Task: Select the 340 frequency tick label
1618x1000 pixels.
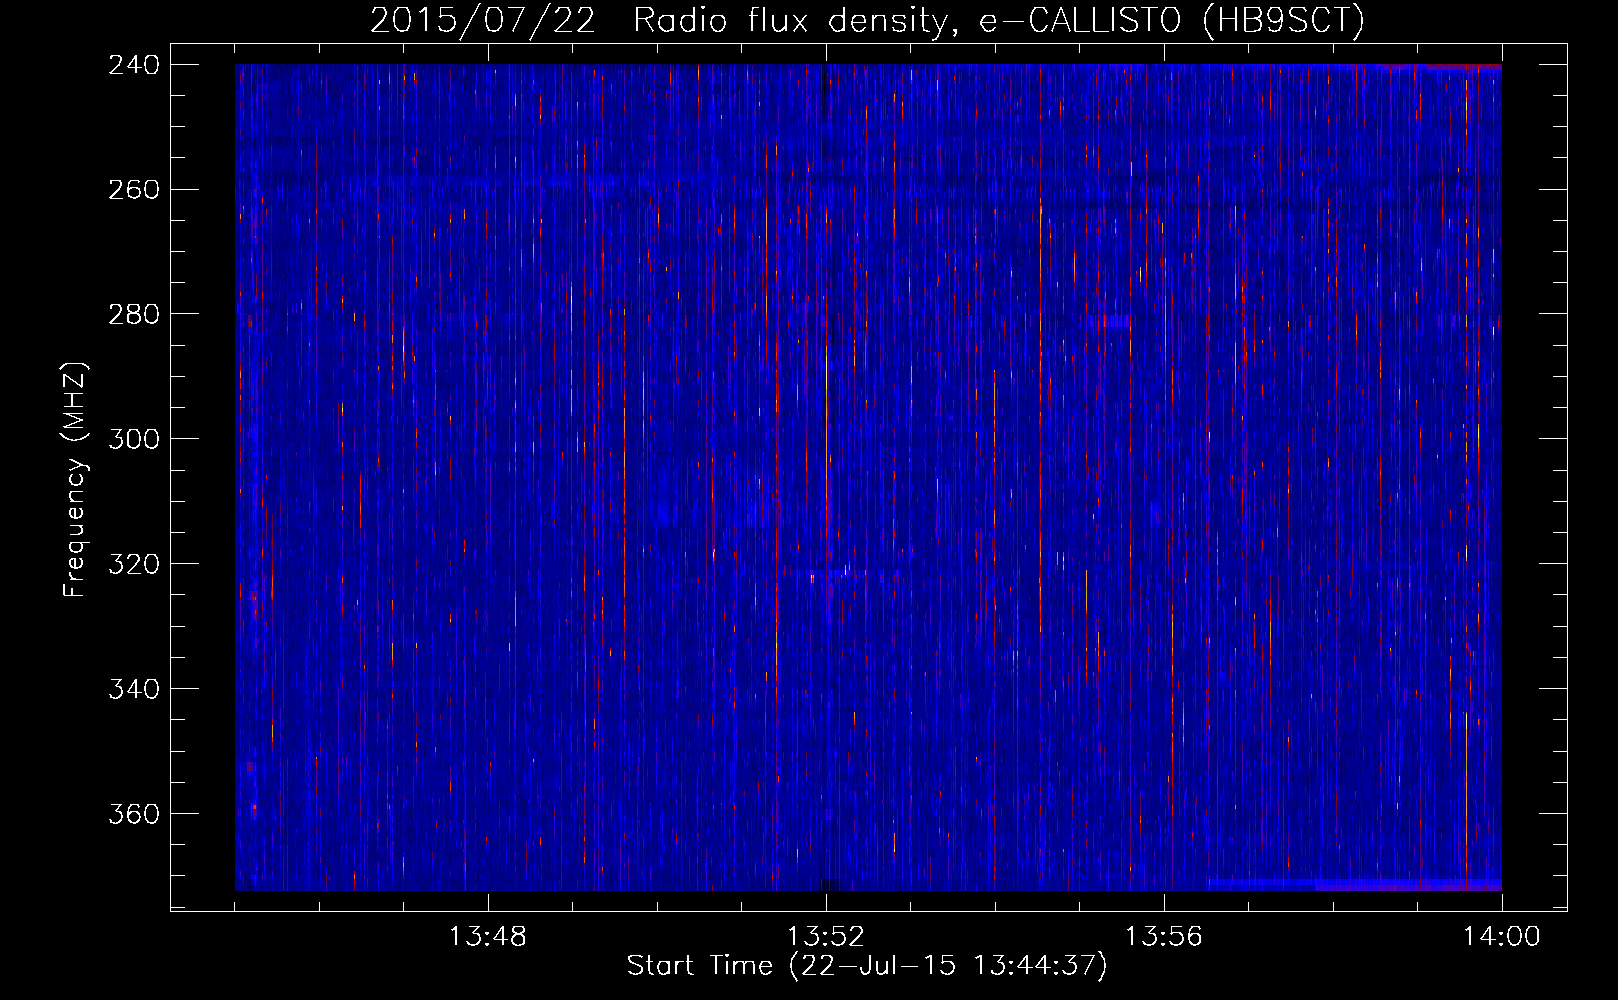Action: 134,689
